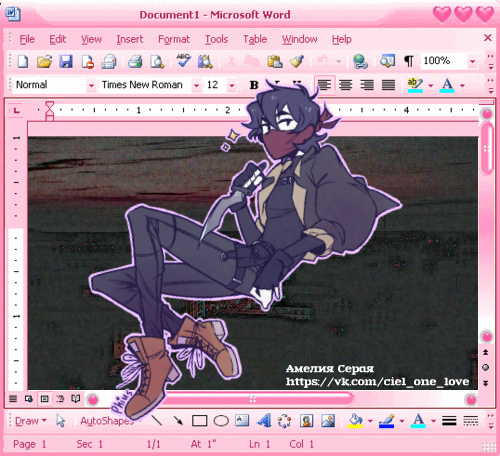This screenshot has height=456, width=500.
Task: Apply yellow Fill Color bucket
Action: coord(355,421)
